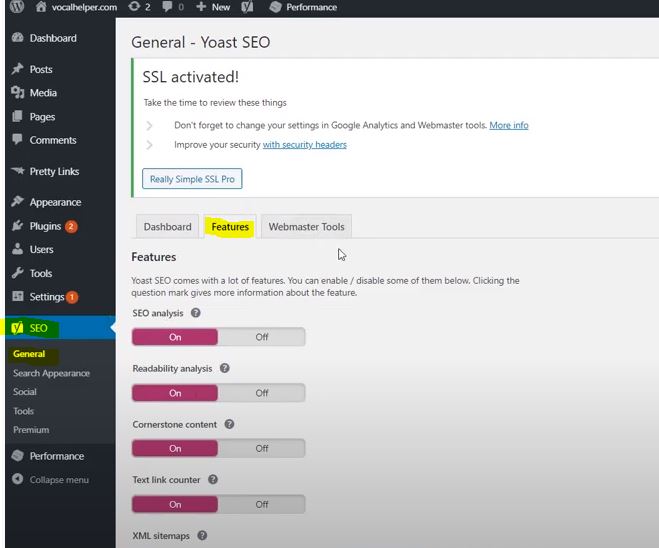
Task: Open the Pretty Links menu label
Action: click(x=54, y=171)
